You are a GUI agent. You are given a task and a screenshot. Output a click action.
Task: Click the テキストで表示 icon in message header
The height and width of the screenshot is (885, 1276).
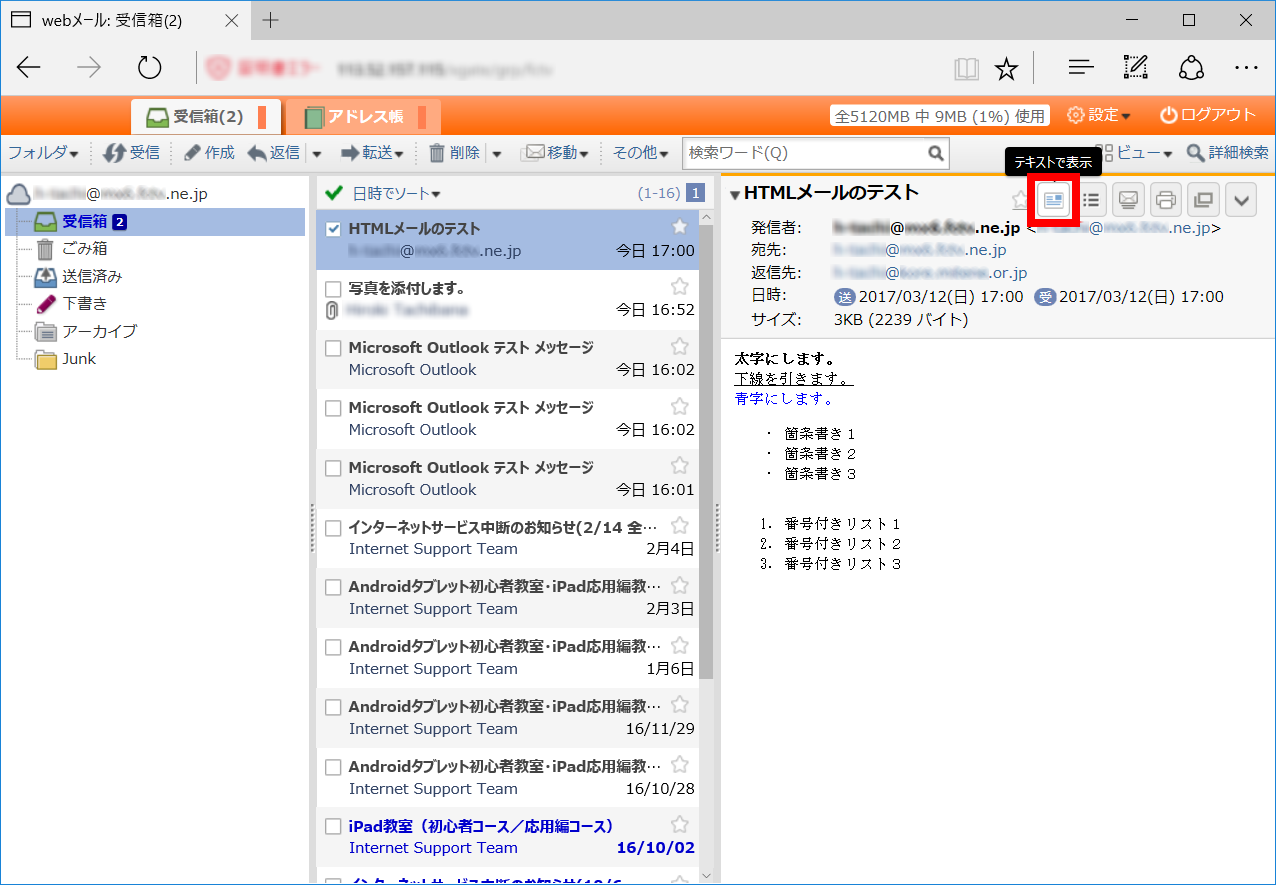pyautogui.click(x=1053, y=200)
